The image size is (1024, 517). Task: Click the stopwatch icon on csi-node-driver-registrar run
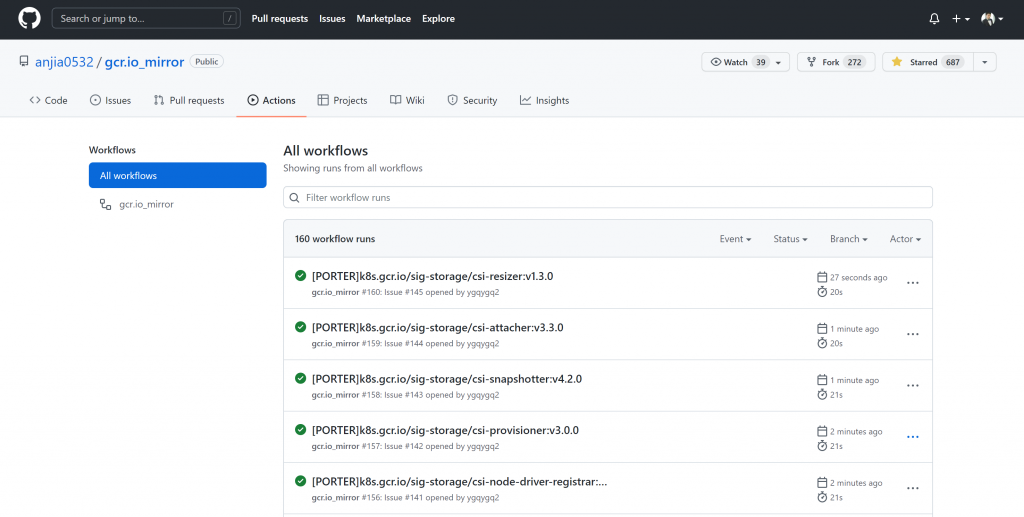(x=822, y=497)
